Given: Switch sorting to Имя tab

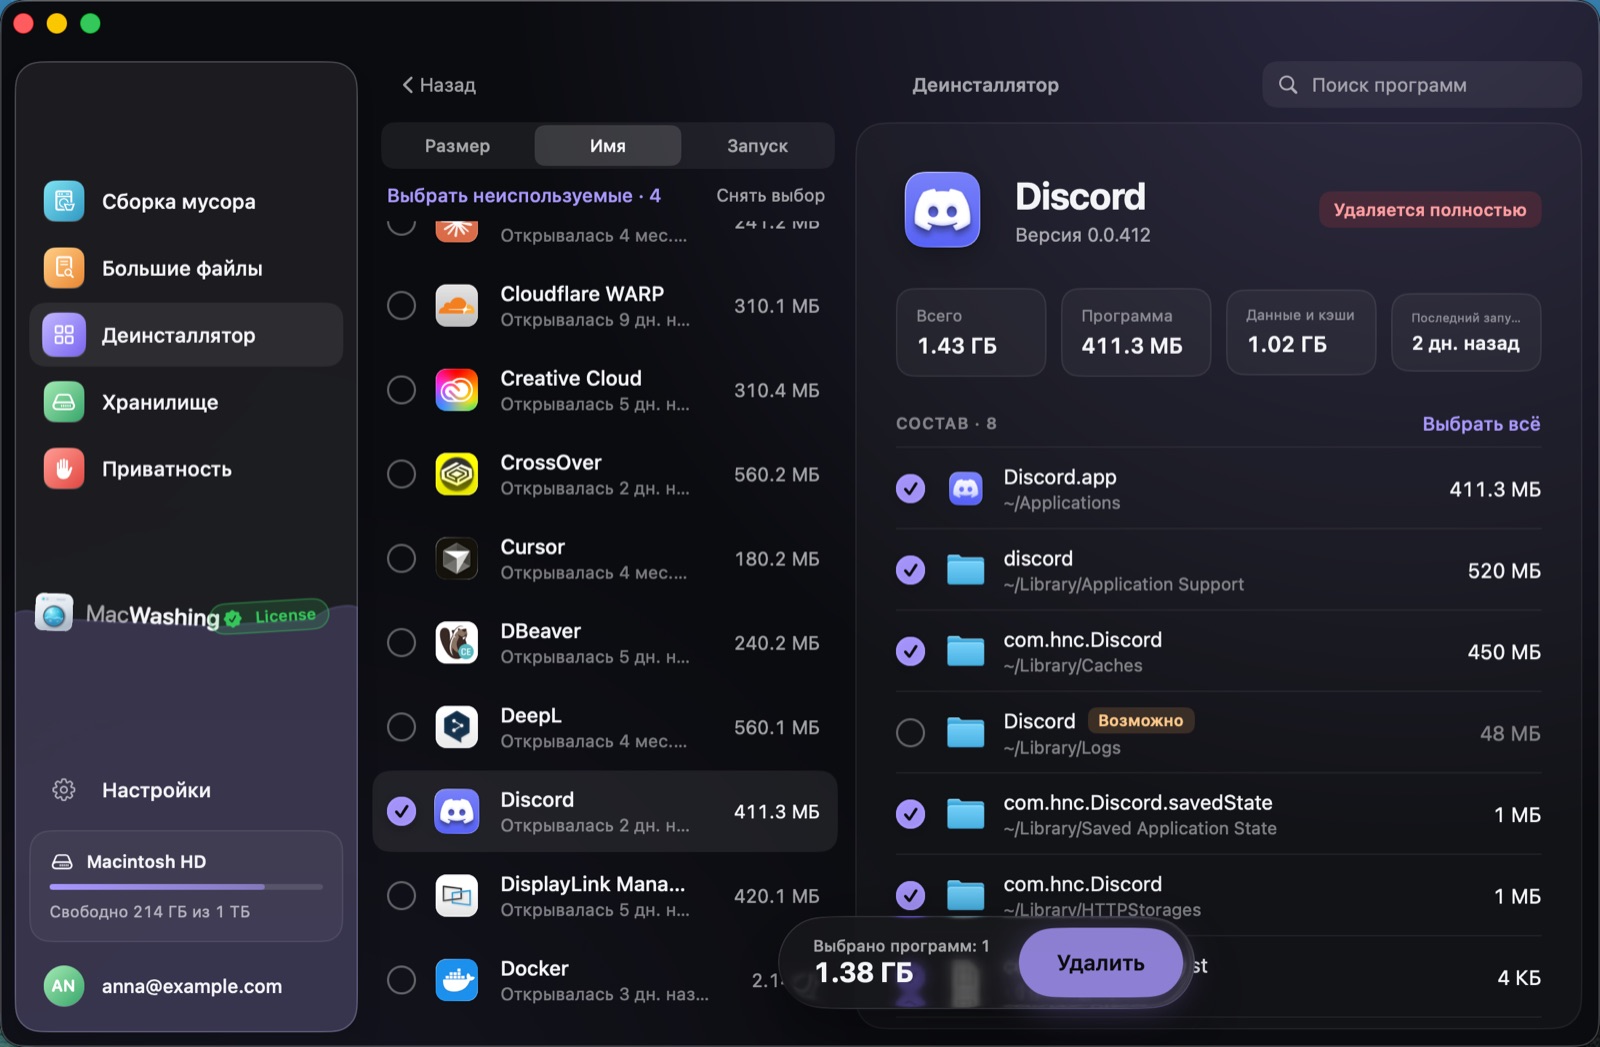Looking at the screenshot, I should pyautogui.click(x=608, y=146).
